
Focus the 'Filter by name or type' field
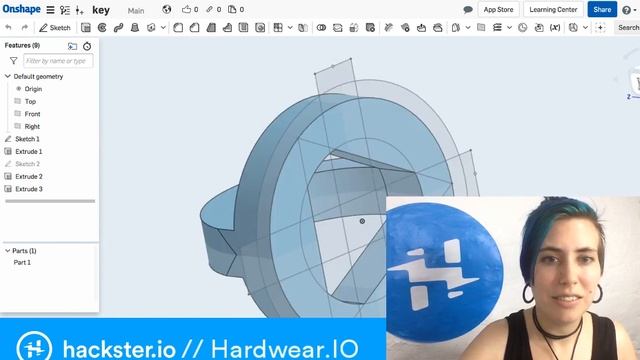point(58,61)
